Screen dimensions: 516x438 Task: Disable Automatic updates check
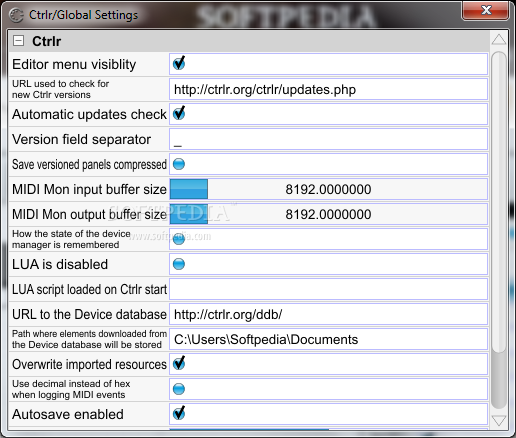click(x=179, y=113)
